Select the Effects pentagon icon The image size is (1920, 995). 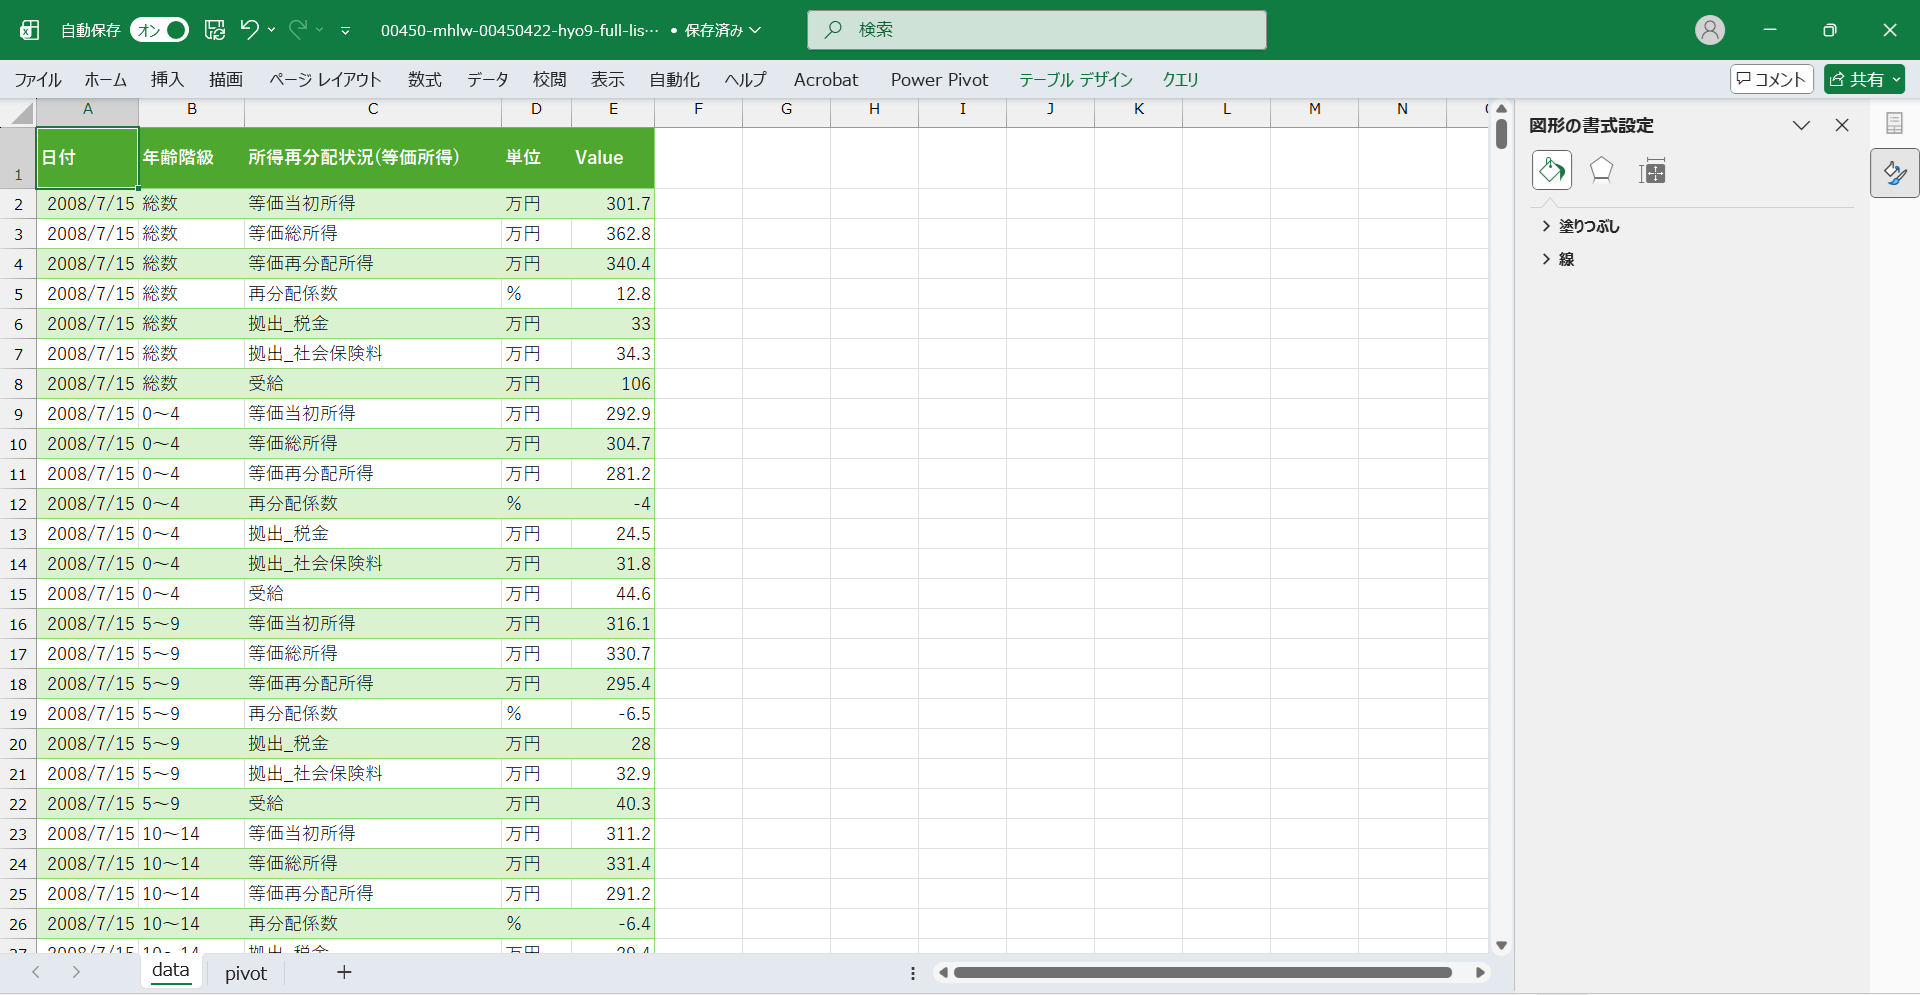point(1601,171)
